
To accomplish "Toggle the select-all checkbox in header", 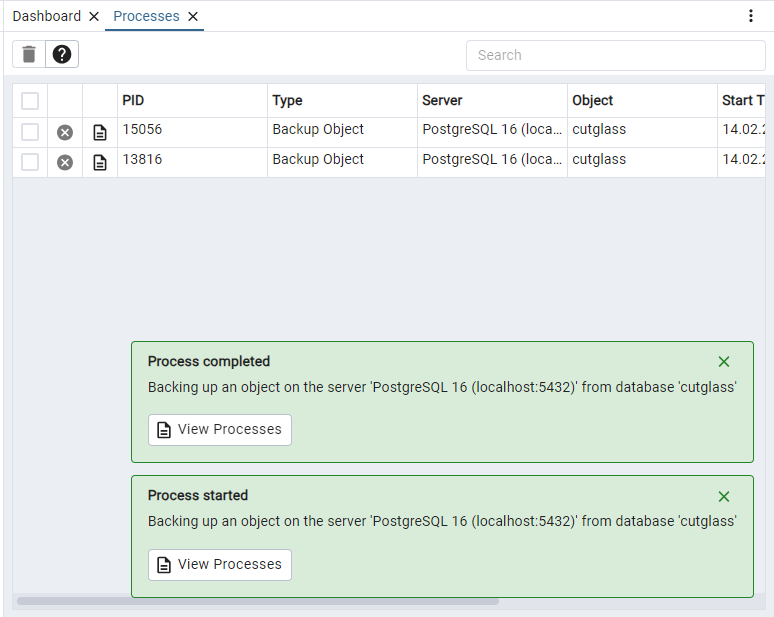I will (30, 101).
